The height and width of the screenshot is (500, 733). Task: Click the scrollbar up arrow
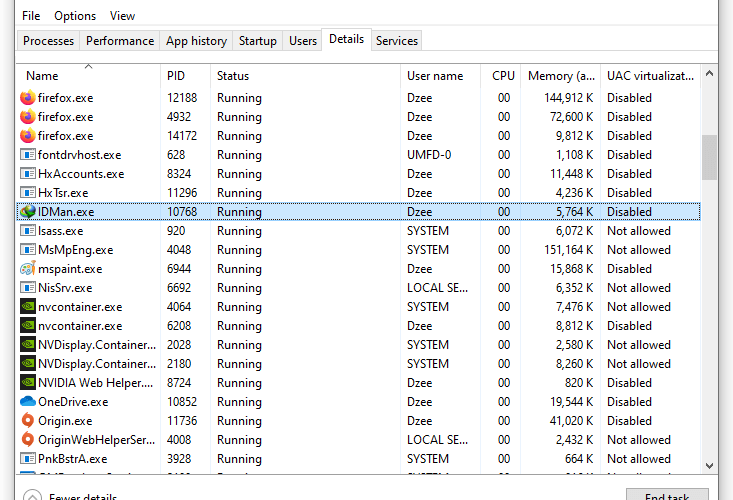709,73
